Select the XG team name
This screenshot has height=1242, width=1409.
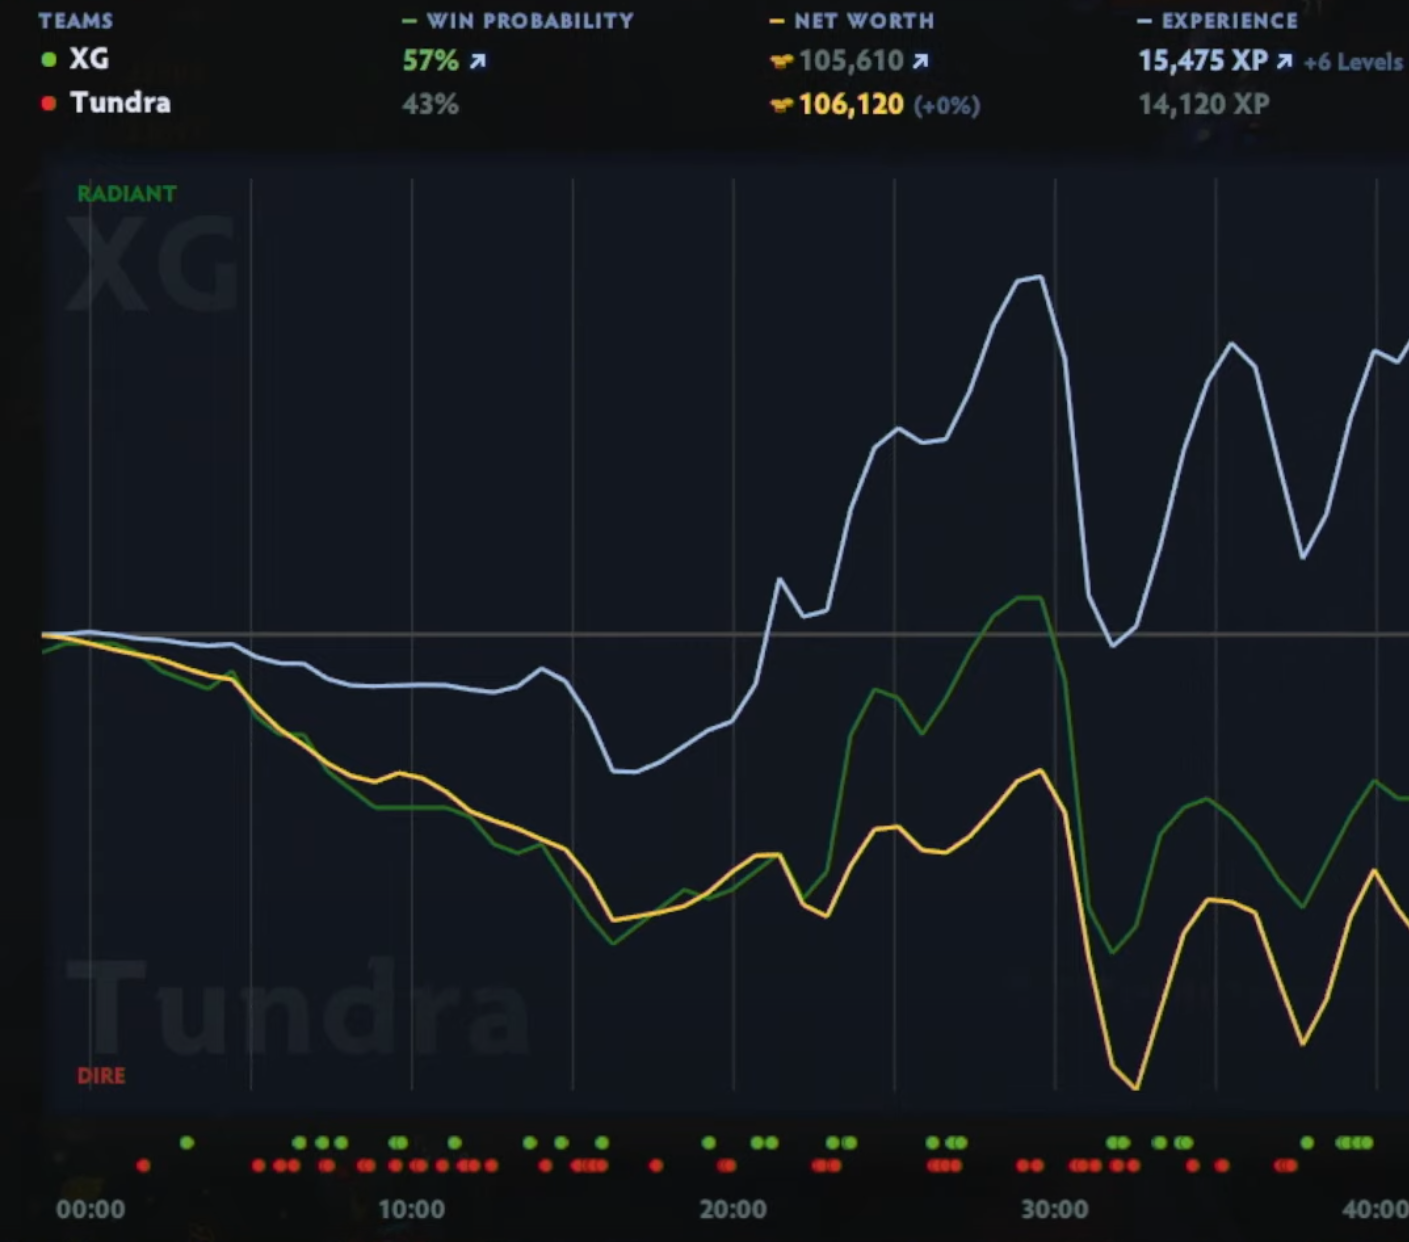click(x=89, y=59)
